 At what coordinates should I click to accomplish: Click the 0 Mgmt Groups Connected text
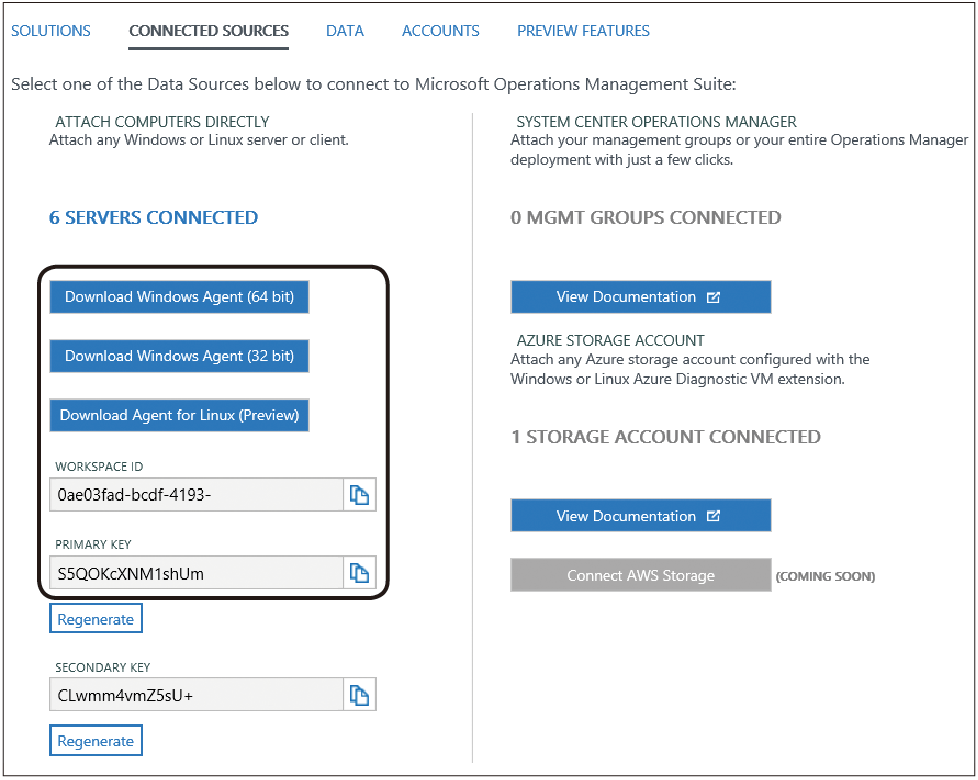[646, 218]
